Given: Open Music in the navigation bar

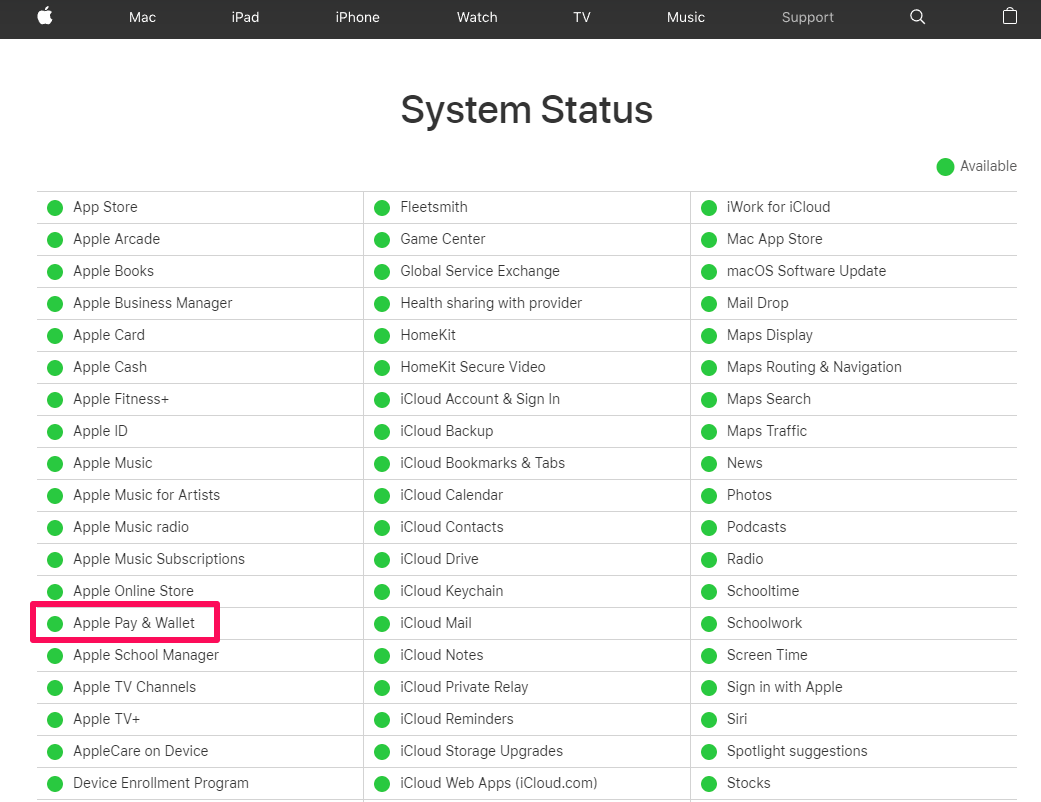Looking at the screenshot, I should [x=686, y=17].
